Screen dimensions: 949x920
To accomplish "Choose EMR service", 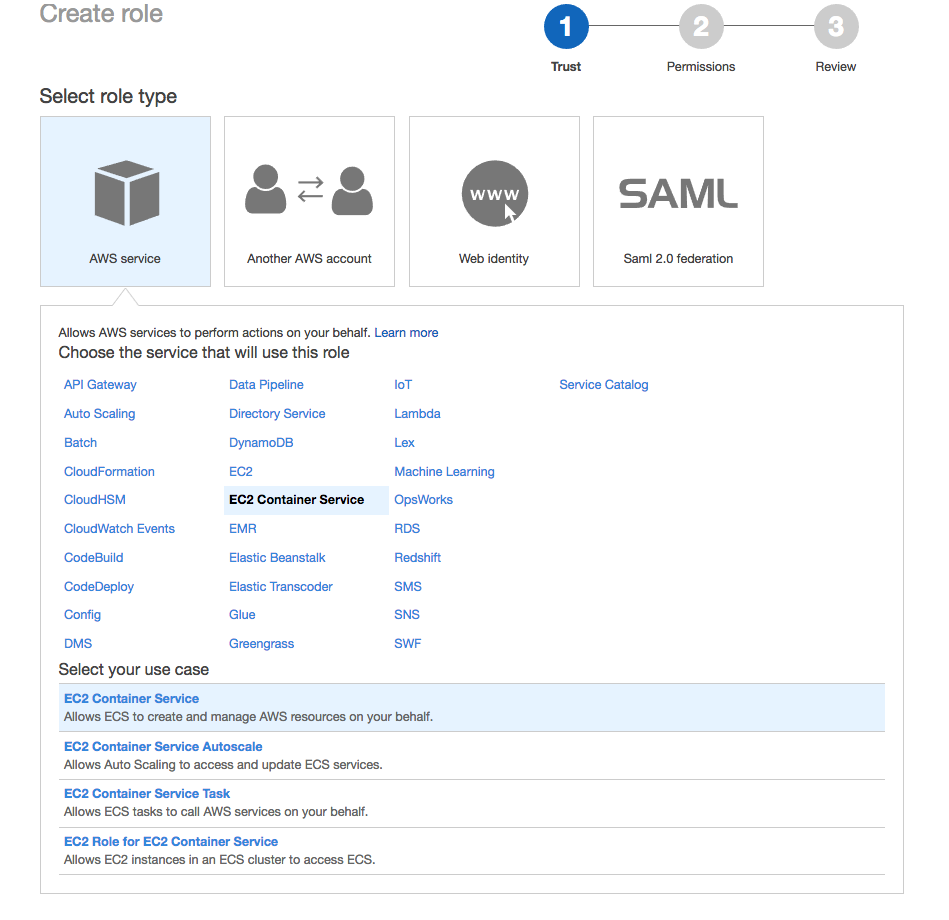I will tap(243, 529).
